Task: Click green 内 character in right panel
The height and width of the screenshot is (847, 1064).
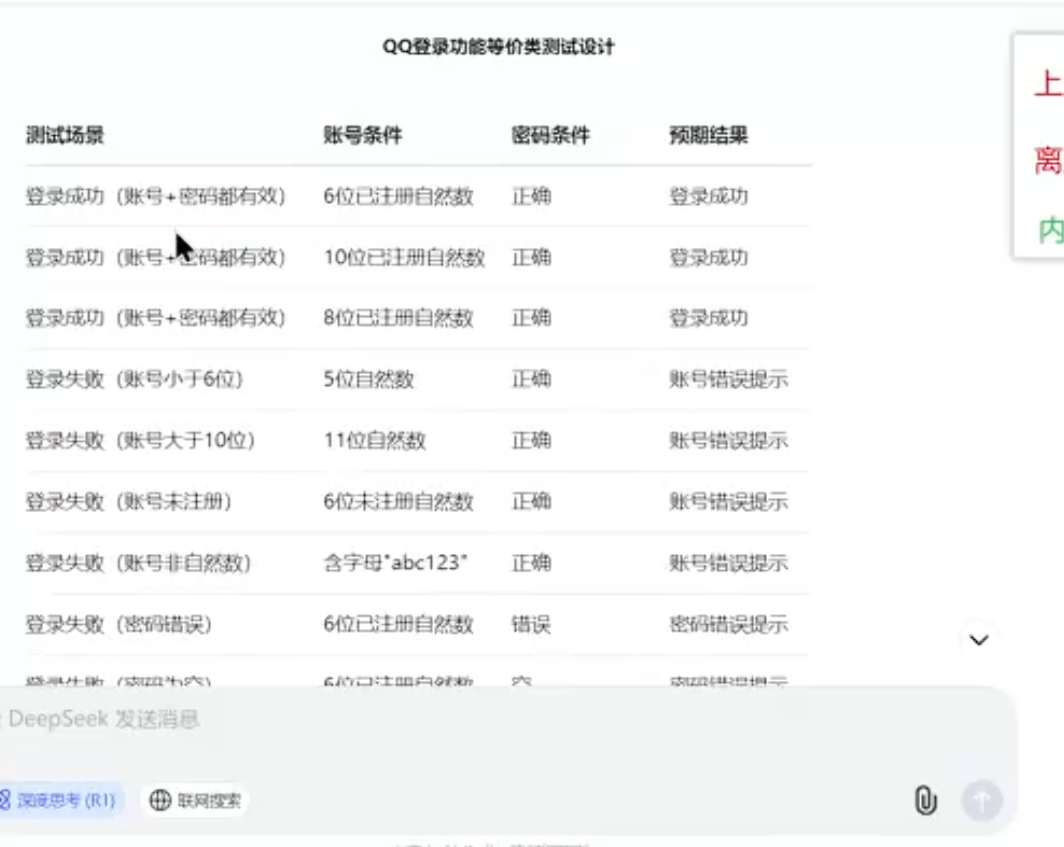Action: pos(1050,230)
